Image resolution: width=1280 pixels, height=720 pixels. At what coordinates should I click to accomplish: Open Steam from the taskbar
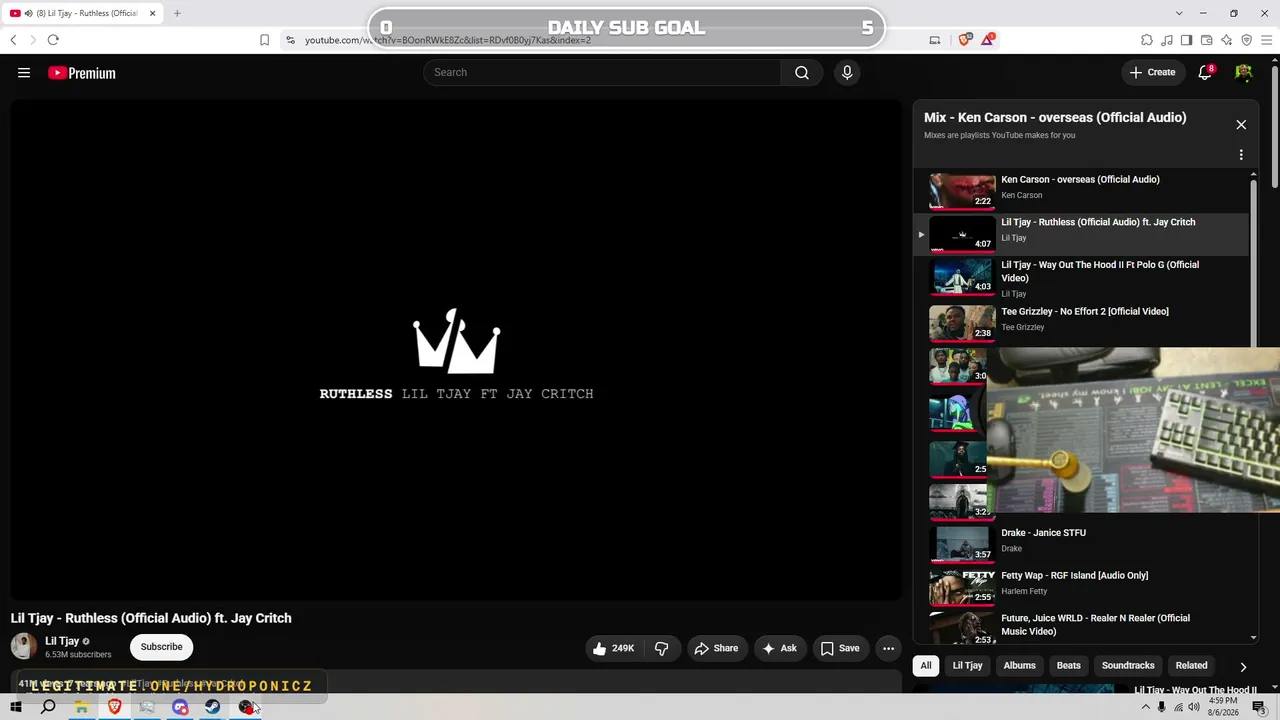(213, 707)
